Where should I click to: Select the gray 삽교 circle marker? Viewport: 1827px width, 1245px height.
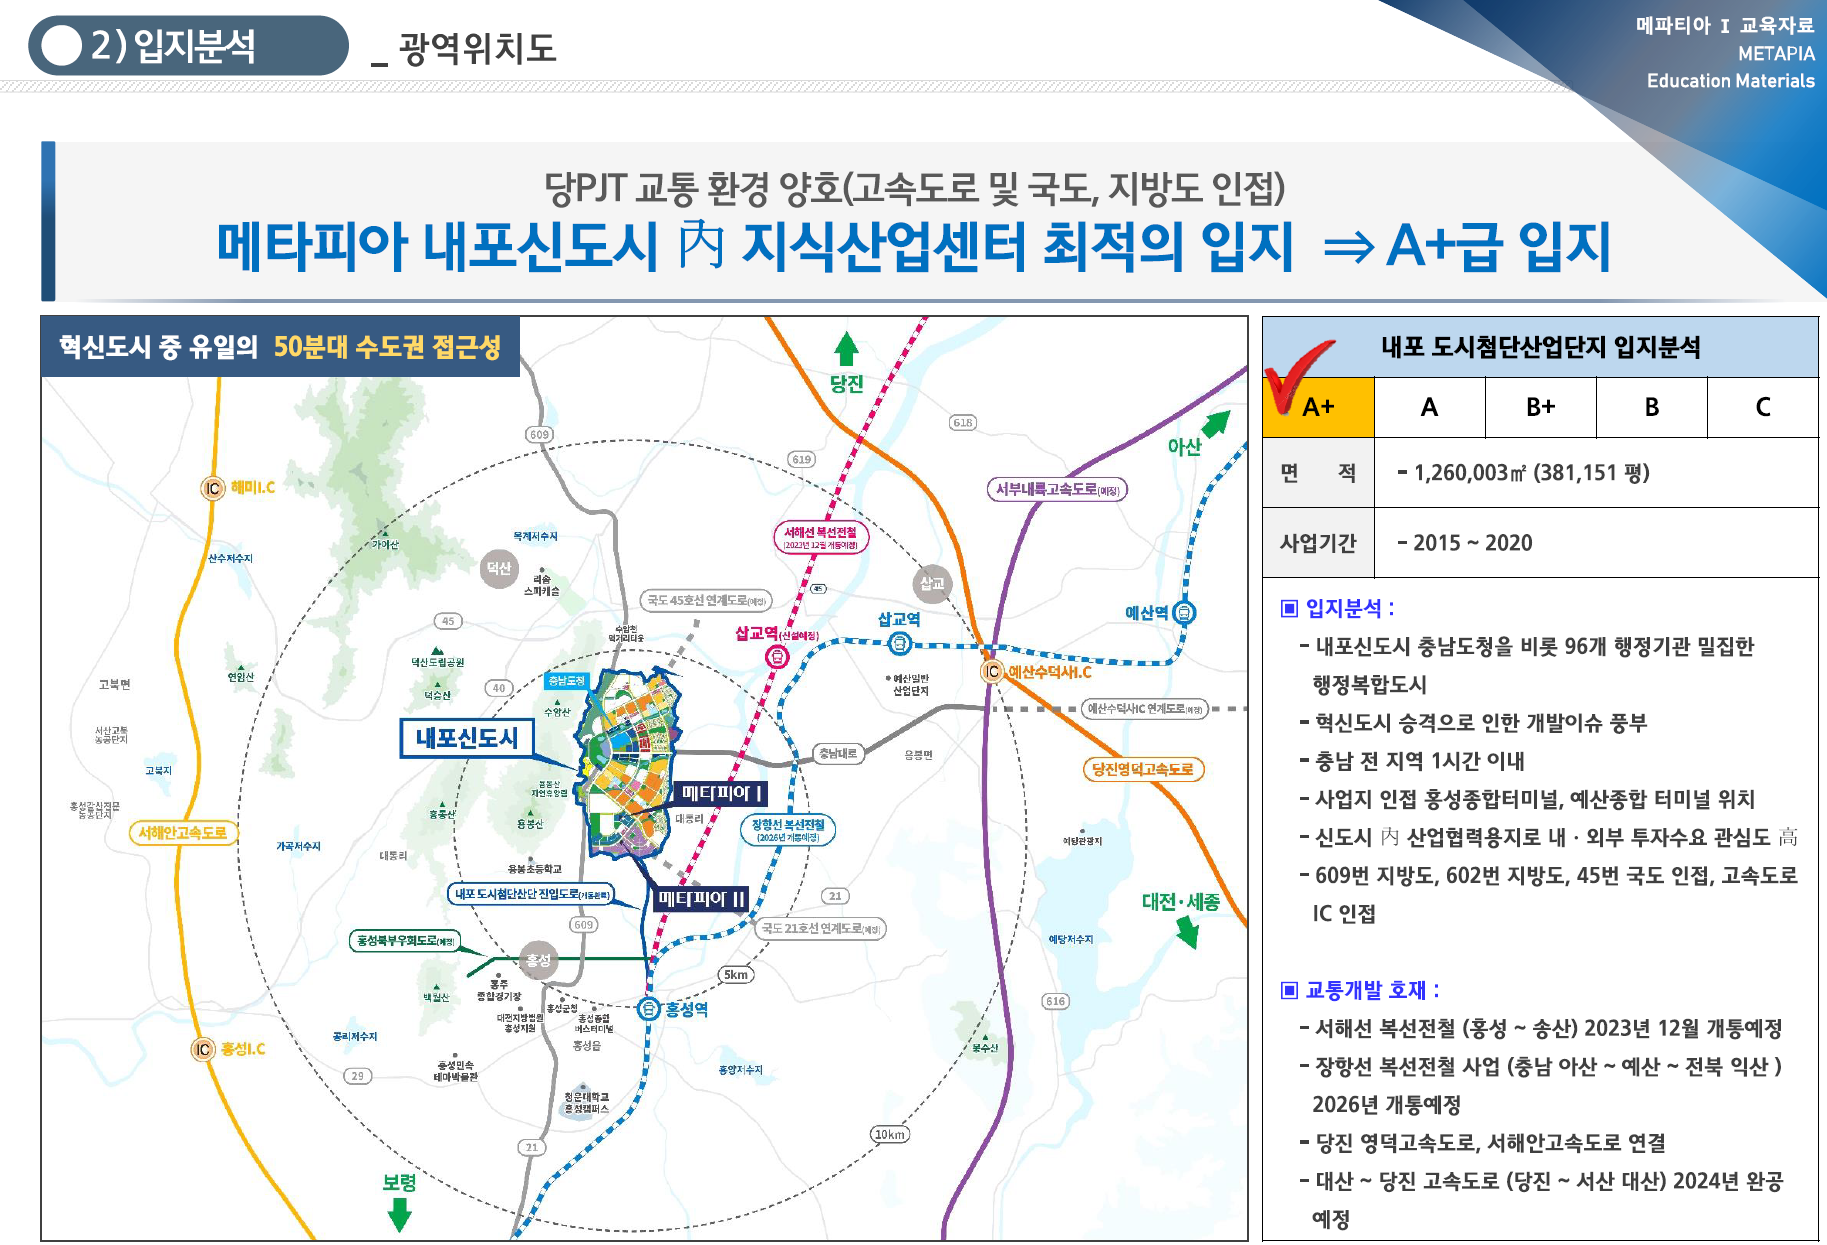(x=932, y=583)
